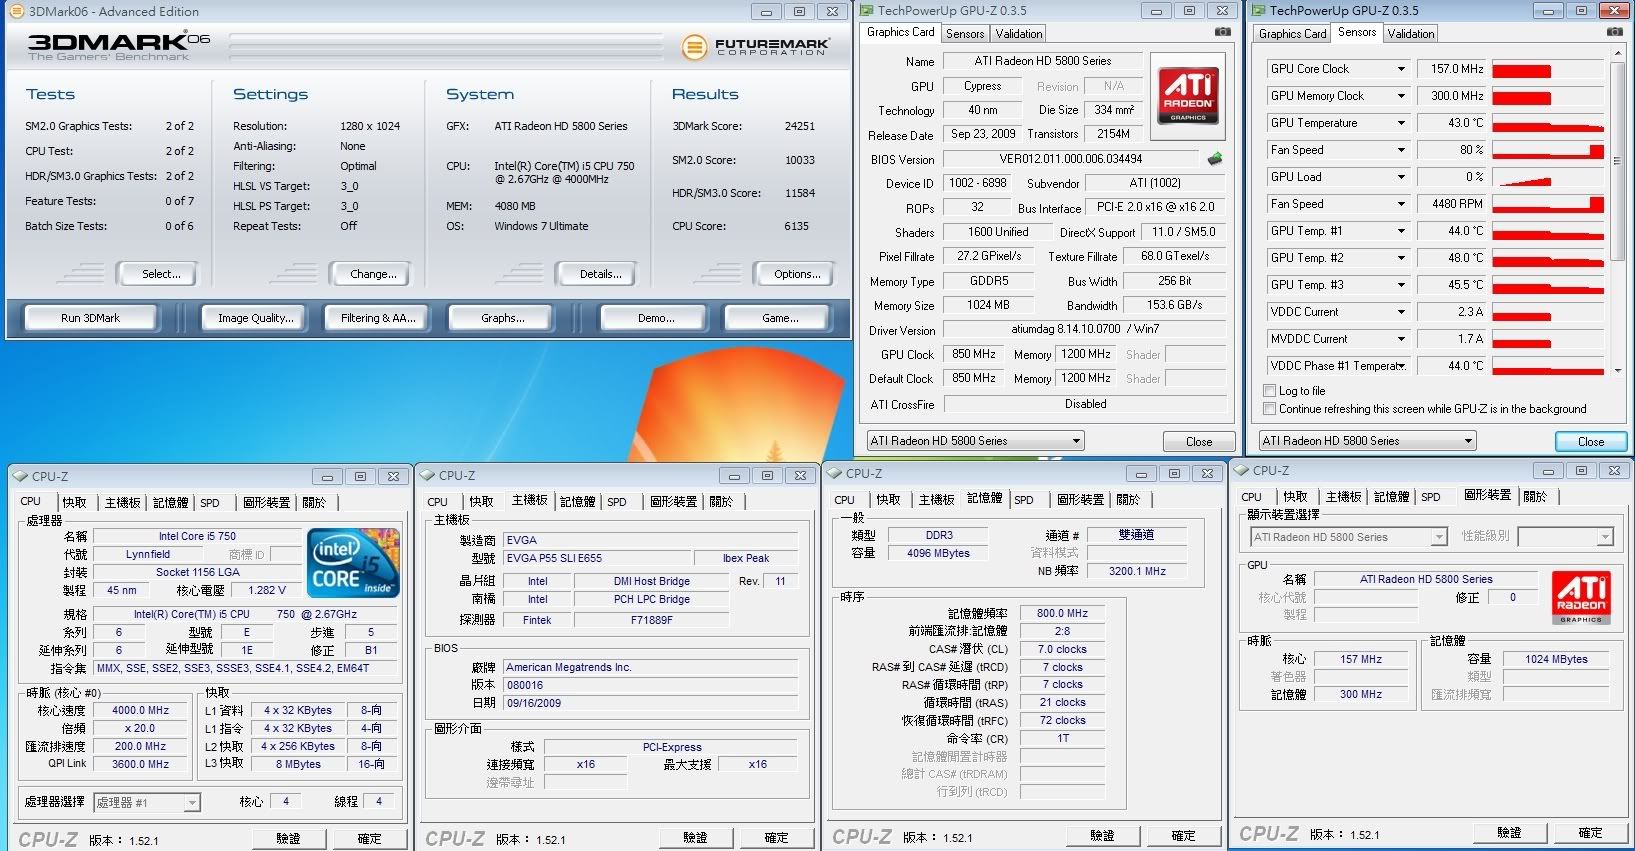Click the ATI Radeon logo in CPU-Z graphics window
Image resolution: width=1635 pixels, height=851 pixels.
(x=1581, y=597)
